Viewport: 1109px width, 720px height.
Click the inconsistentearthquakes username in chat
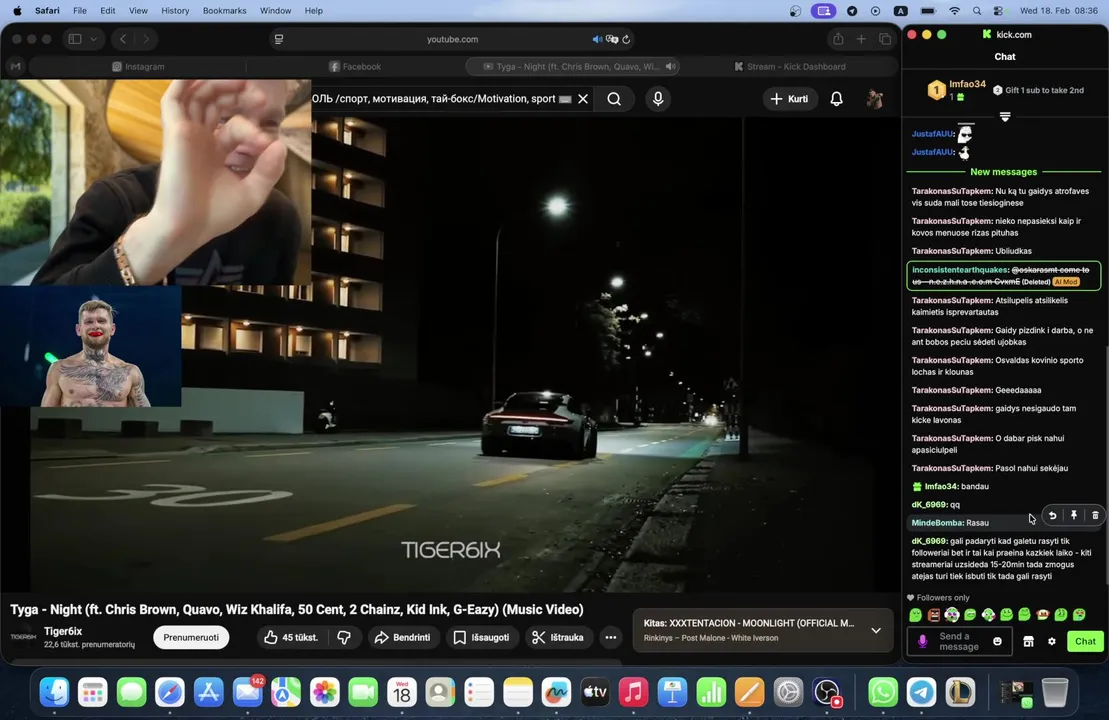960,269
